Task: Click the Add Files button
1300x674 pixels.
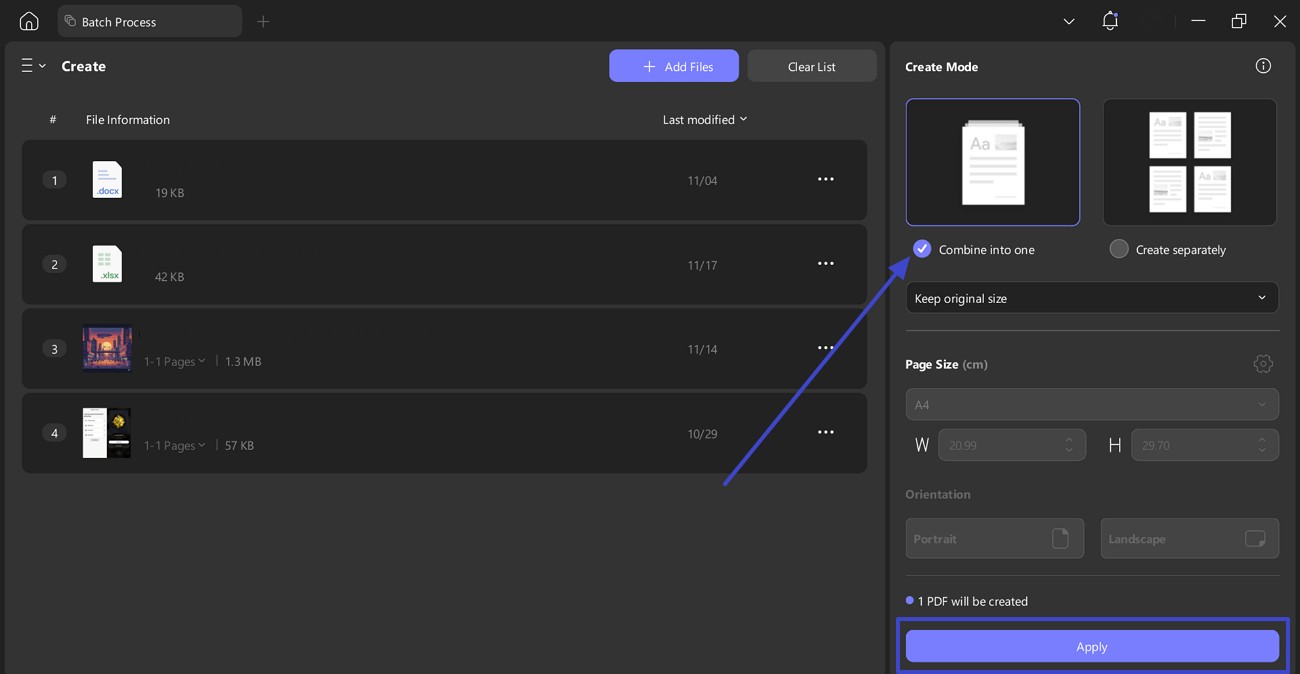Action: pyautogui.click(x=674, y=66)
